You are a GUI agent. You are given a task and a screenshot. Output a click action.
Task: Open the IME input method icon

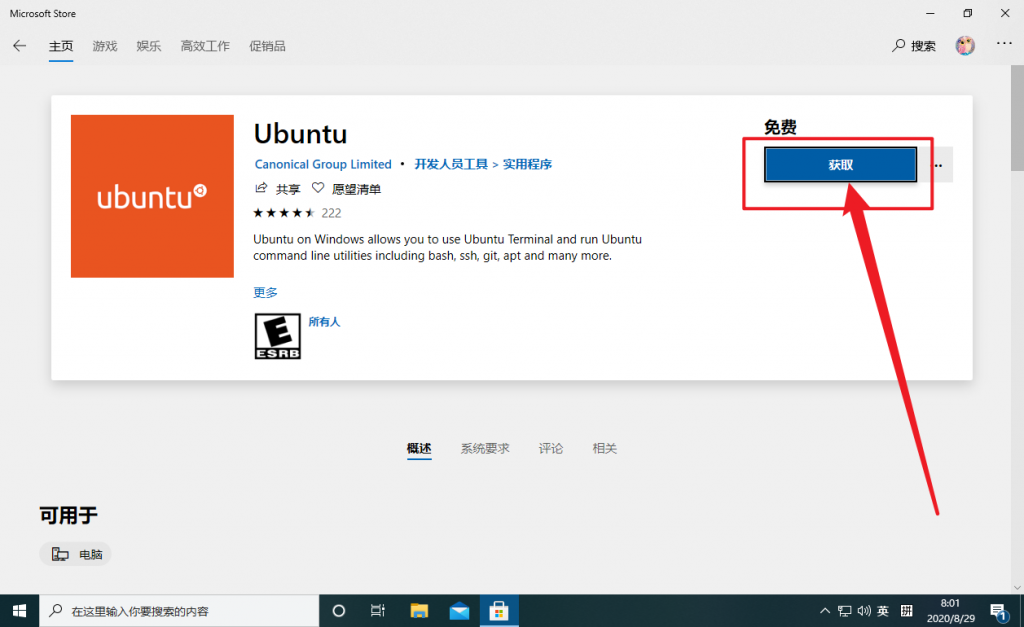tap(906, 611)
